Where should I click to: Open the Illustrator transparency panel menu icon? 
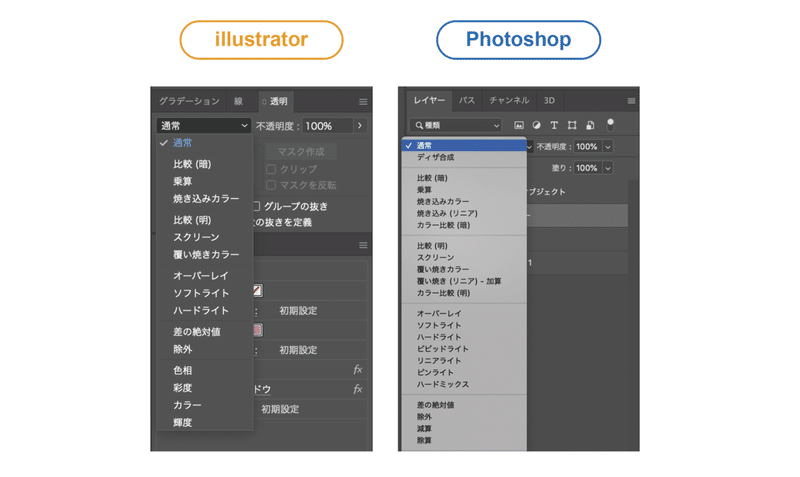click(363, 102)
